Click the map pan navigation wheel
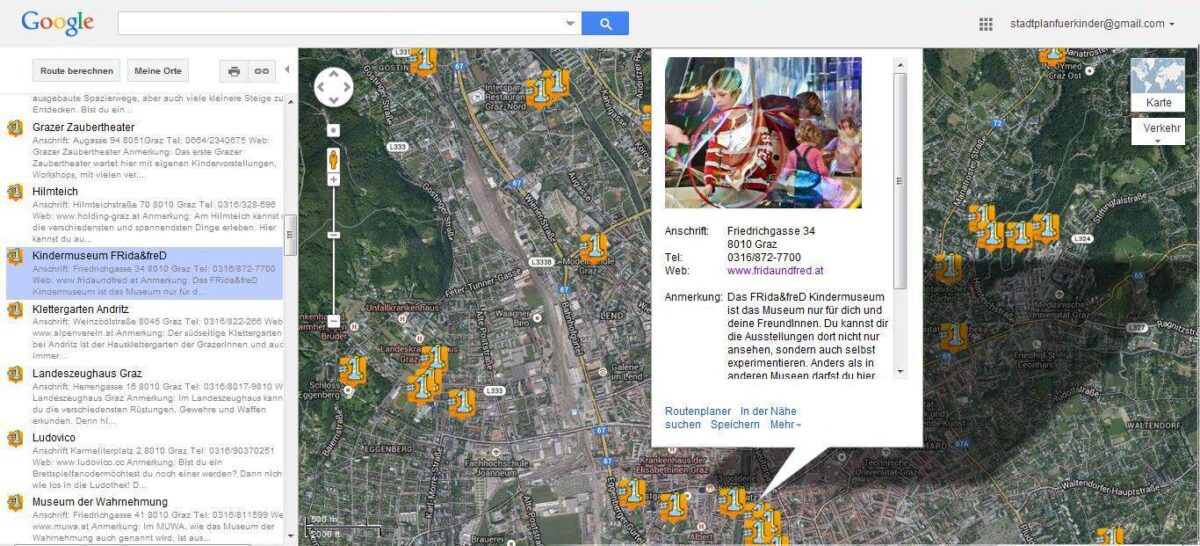 (x=333, y=87)
